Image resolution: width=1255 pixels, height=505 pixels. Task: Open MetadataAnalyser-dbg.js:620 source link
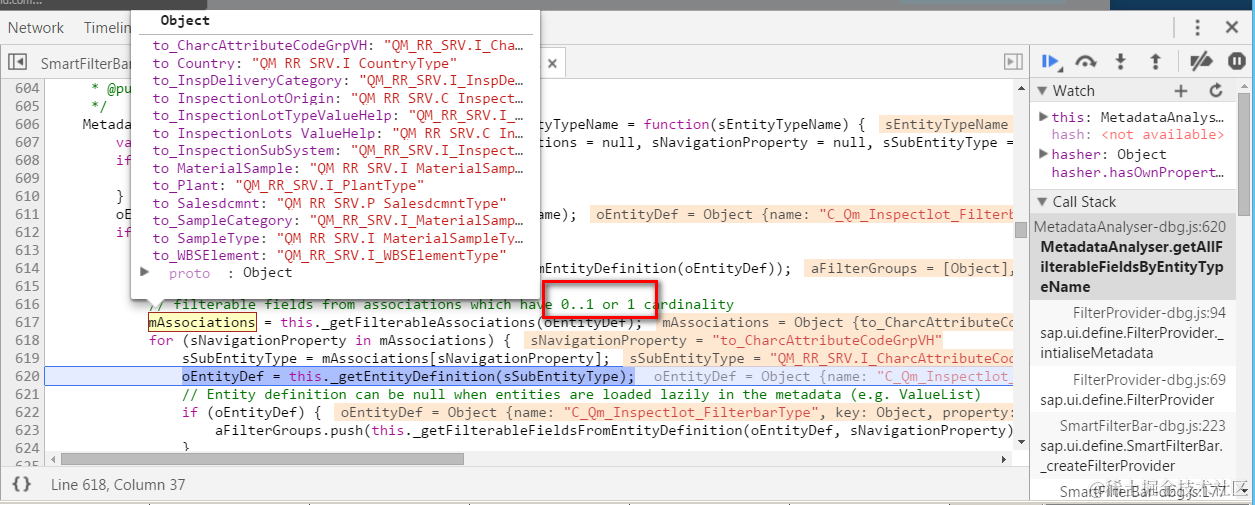pyautogui.click(x=1130, y=227)
